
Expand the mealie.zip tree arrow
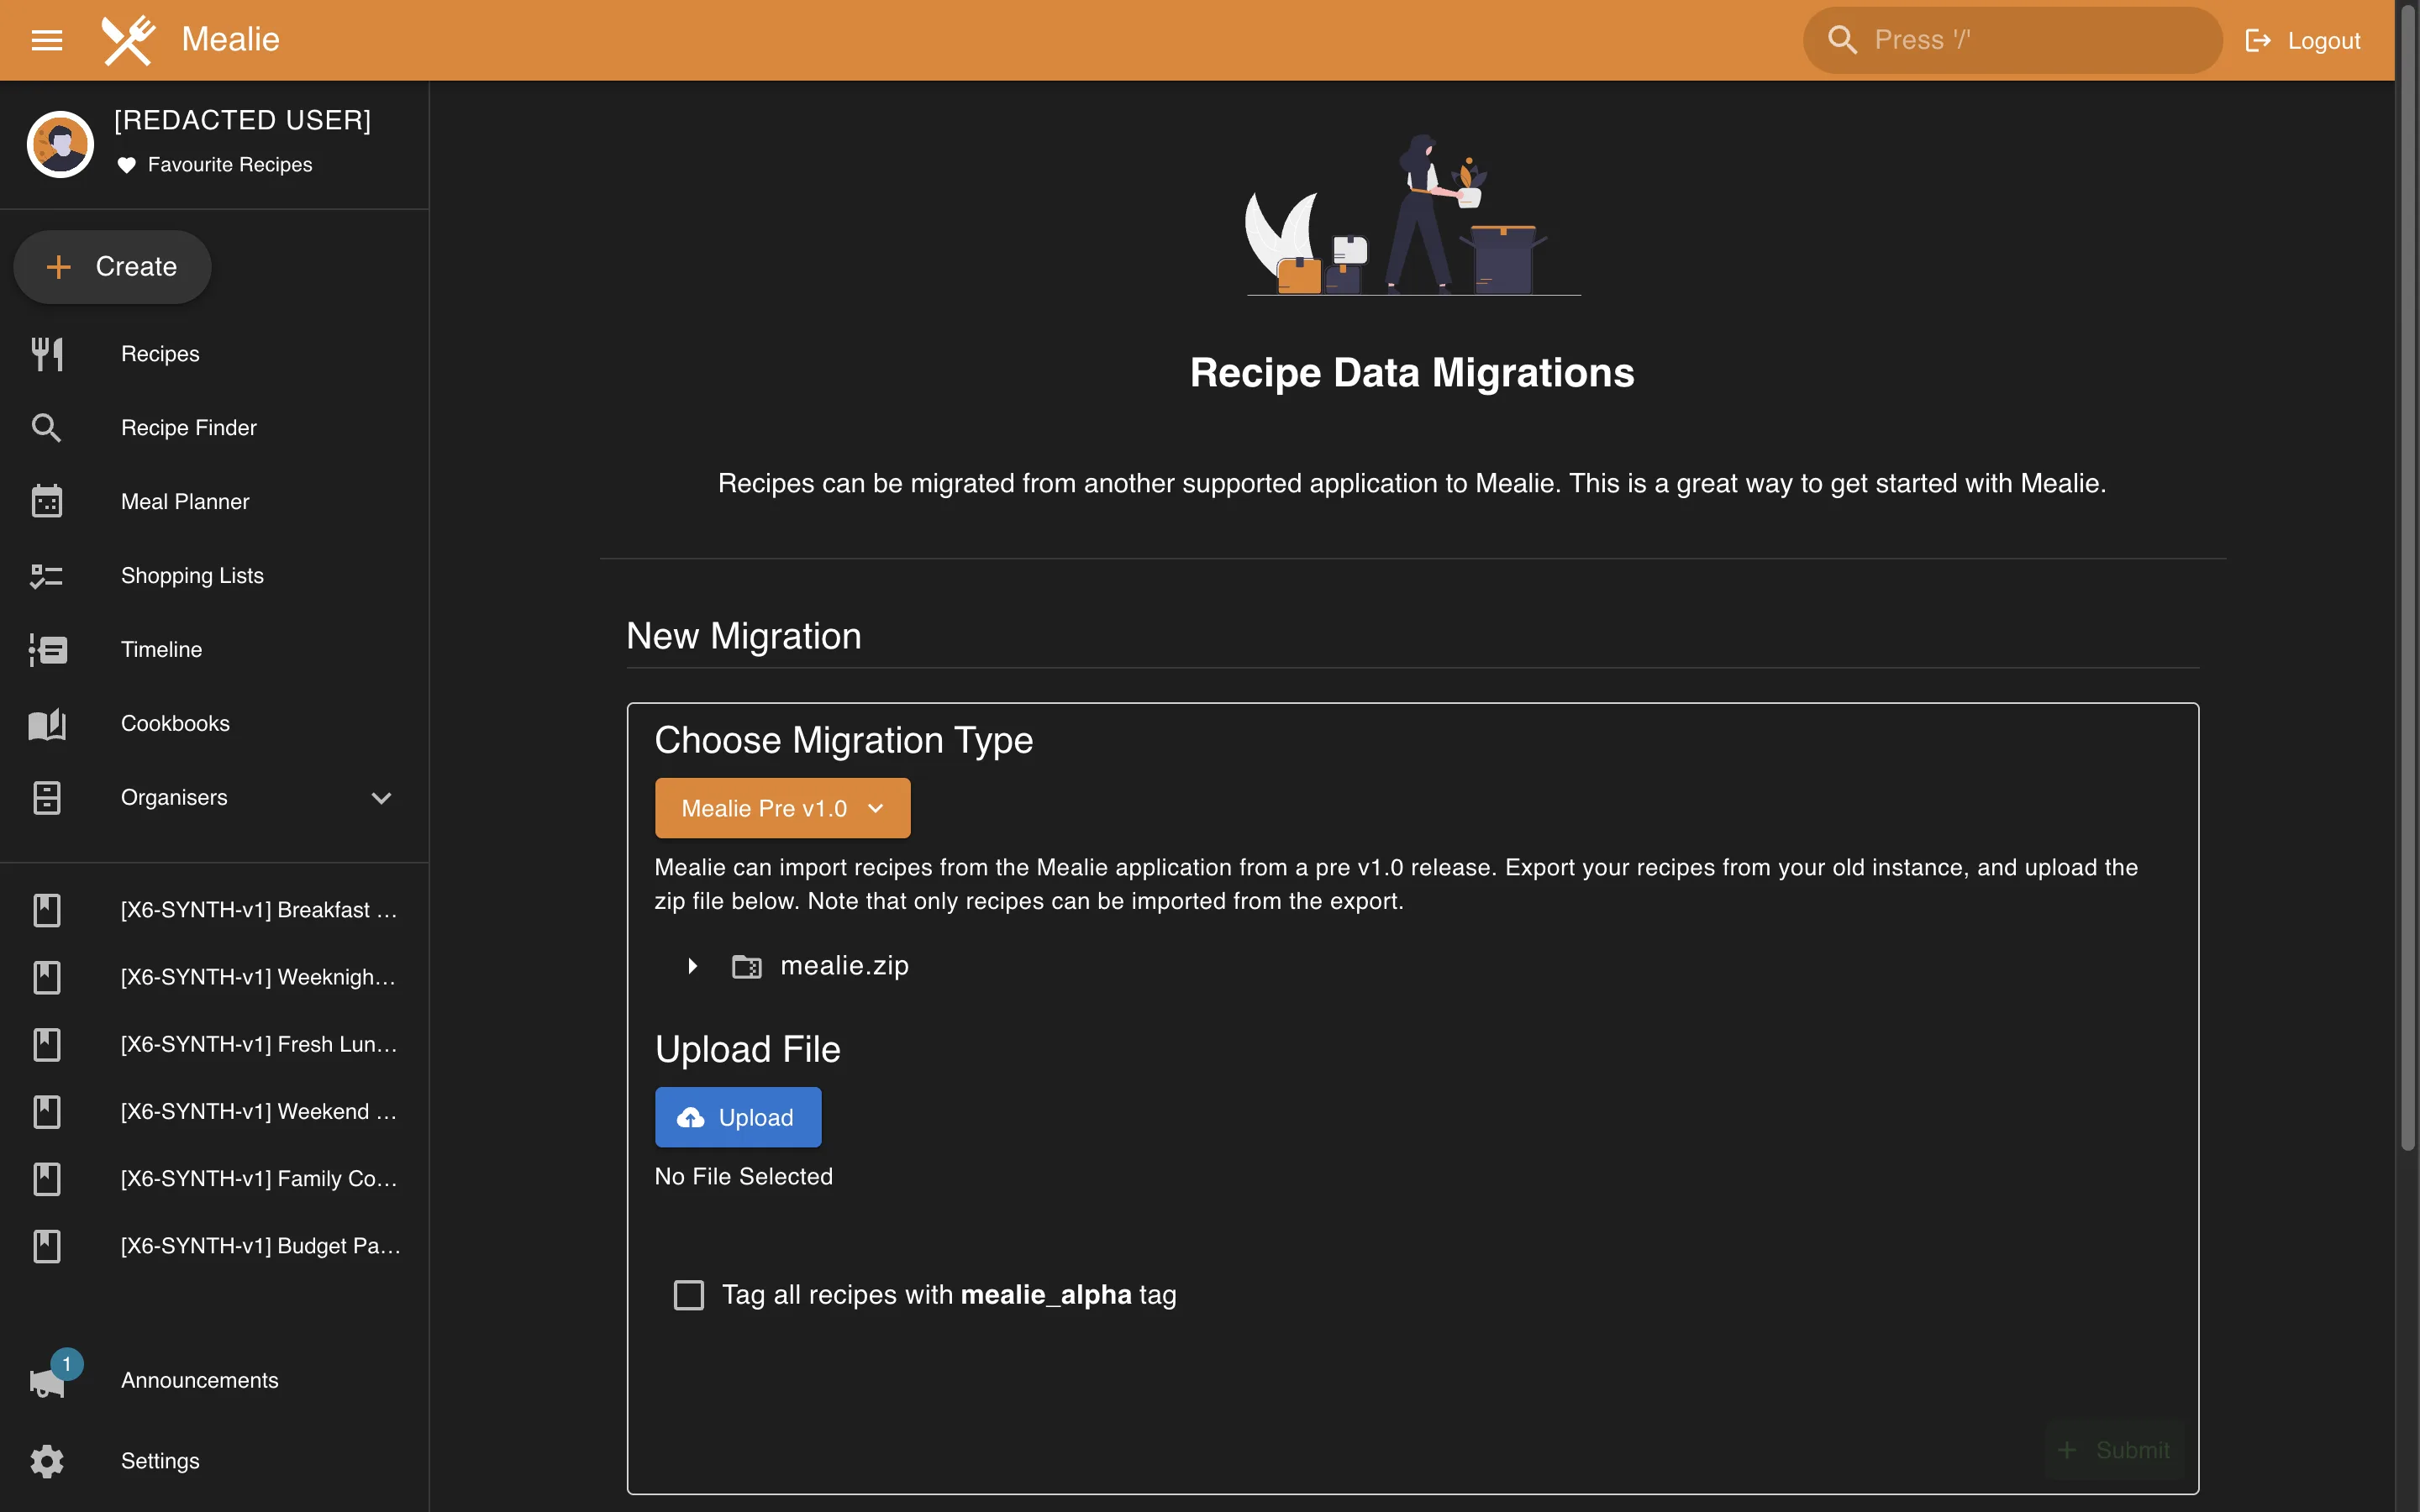pos(692,966)
